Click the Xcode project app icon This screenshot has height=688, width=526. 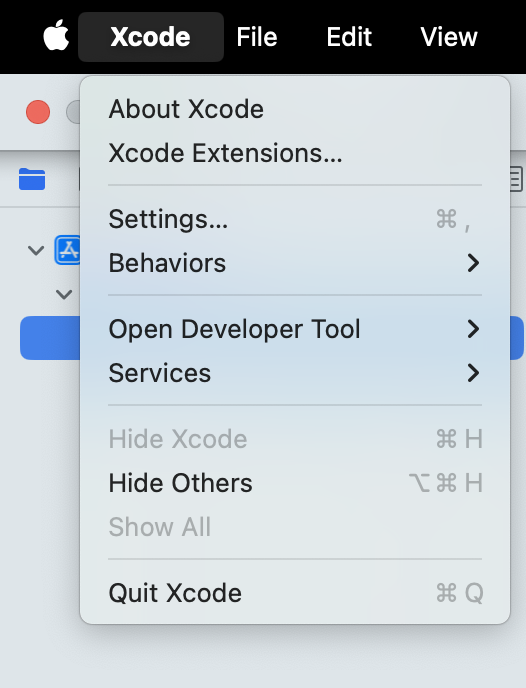[x=68, y=250]
